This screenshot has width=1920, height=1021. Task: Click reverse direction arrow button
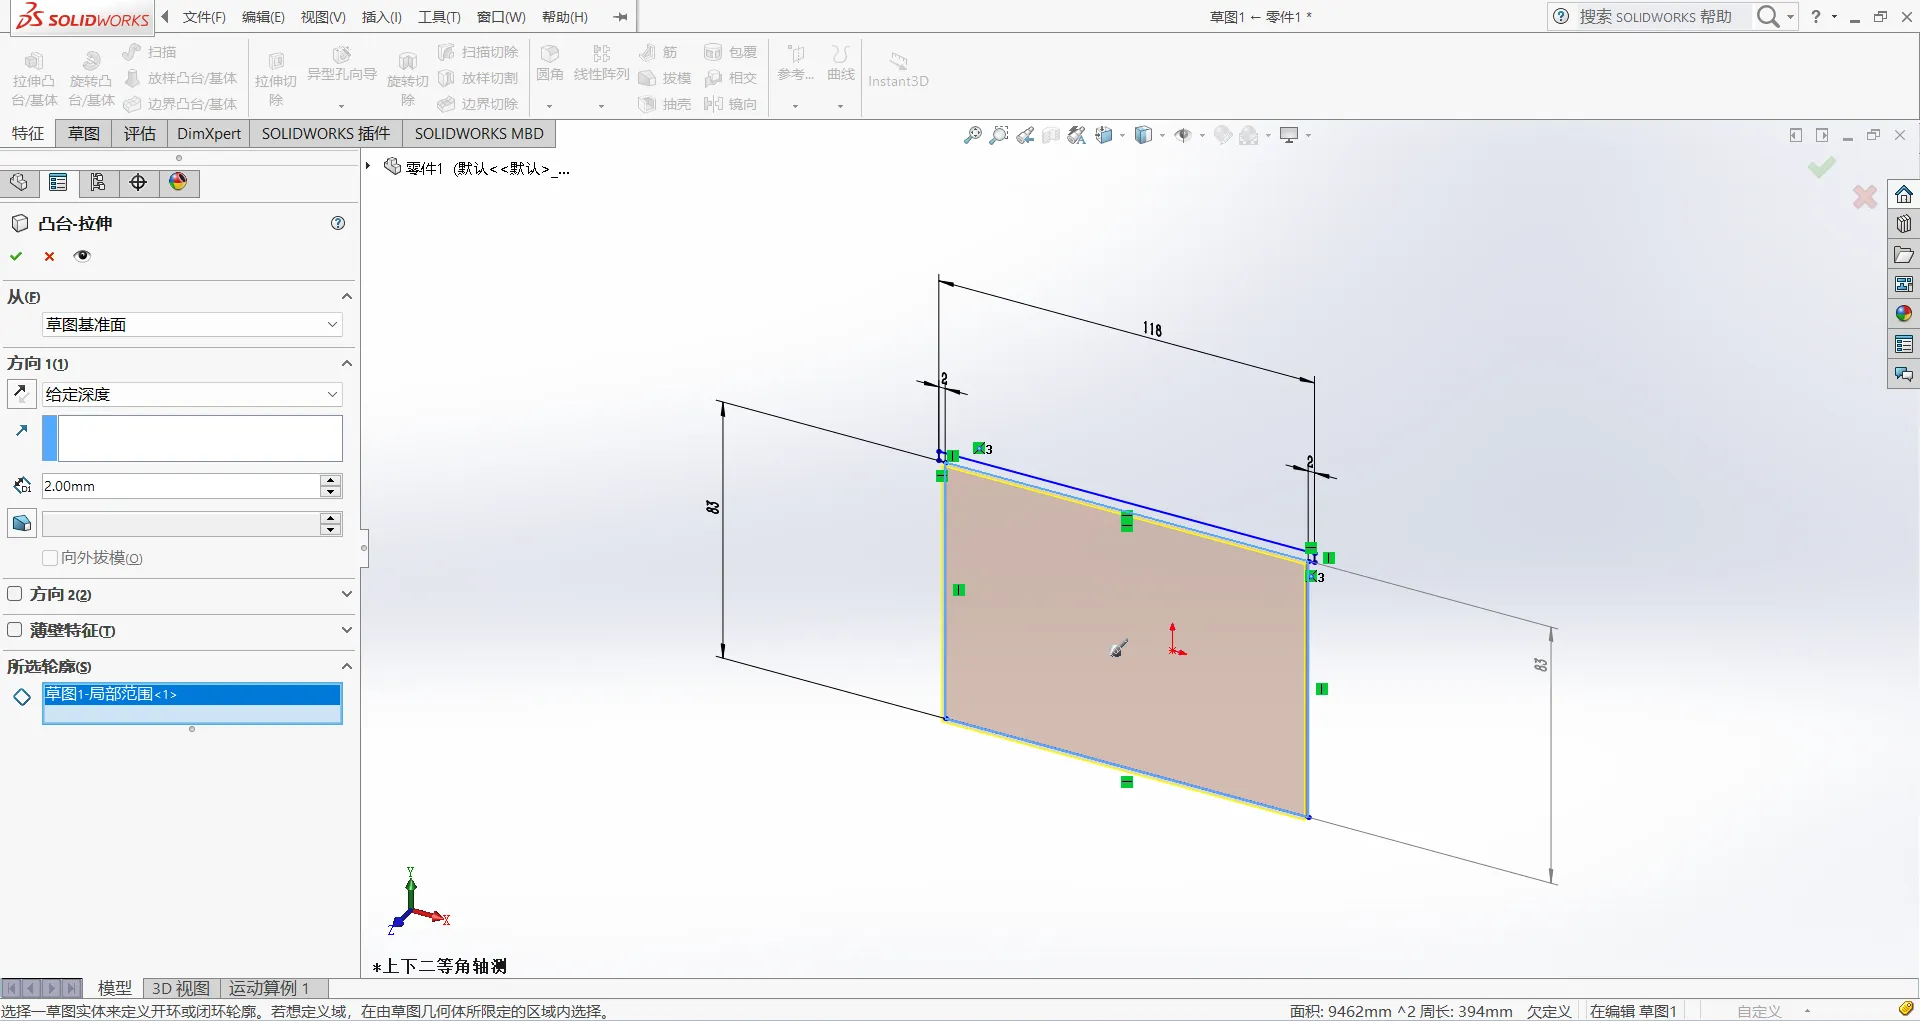[x=21, y=394]
